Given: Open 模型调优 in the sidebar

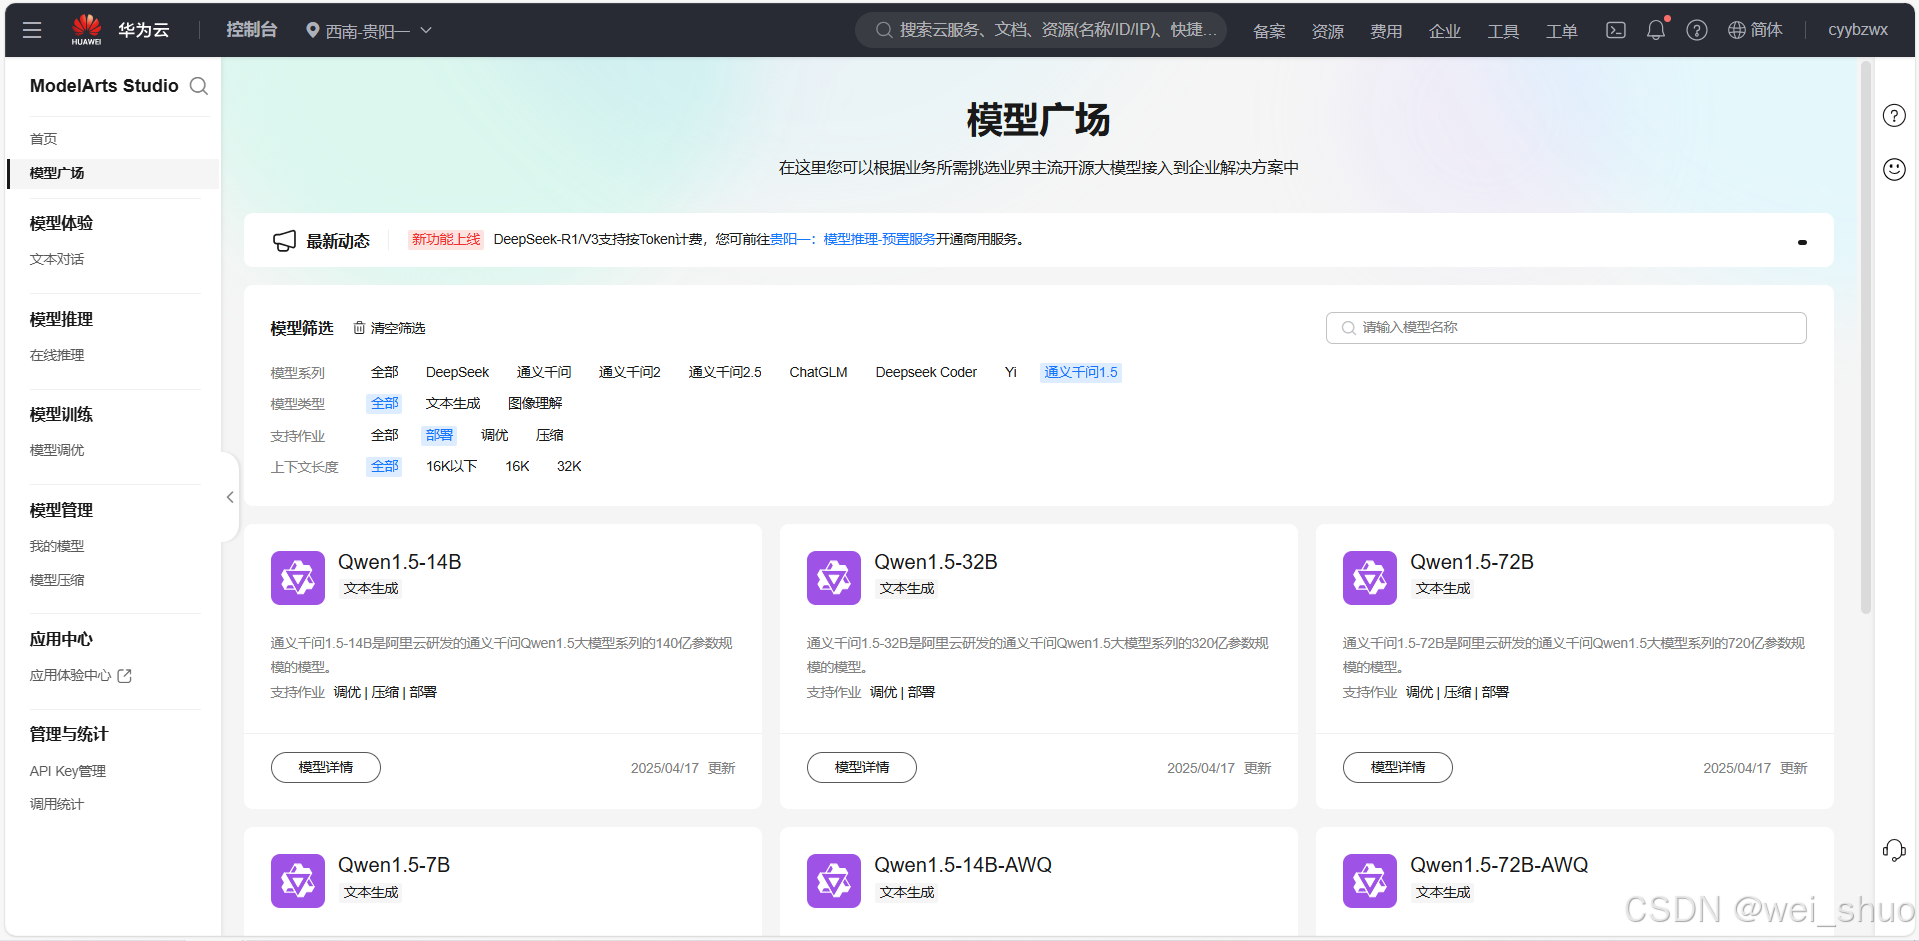Looking at the screenshot, I should (57, 450).
